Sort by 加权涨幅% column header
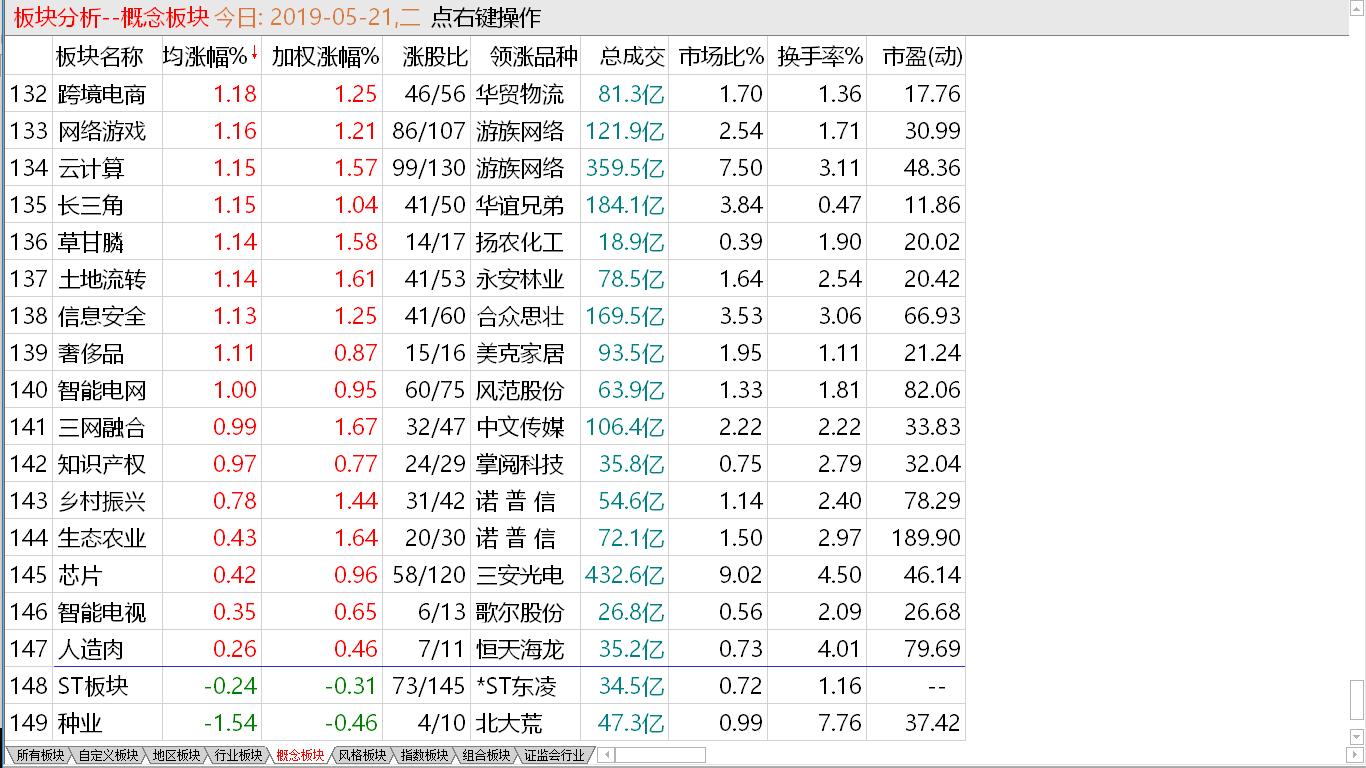Screen dimensions: 1366x768 324,57
